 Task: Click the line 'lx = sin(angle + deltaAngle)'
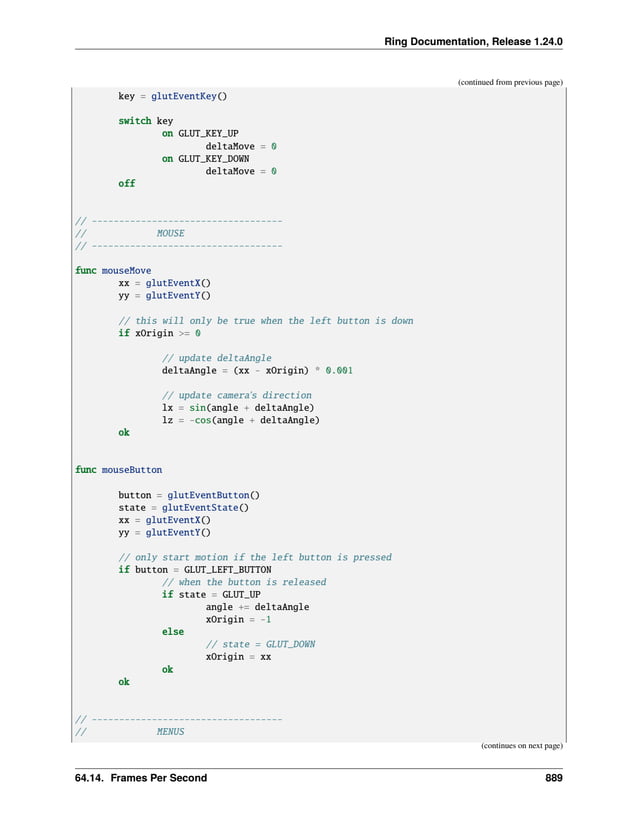point(238,408)
